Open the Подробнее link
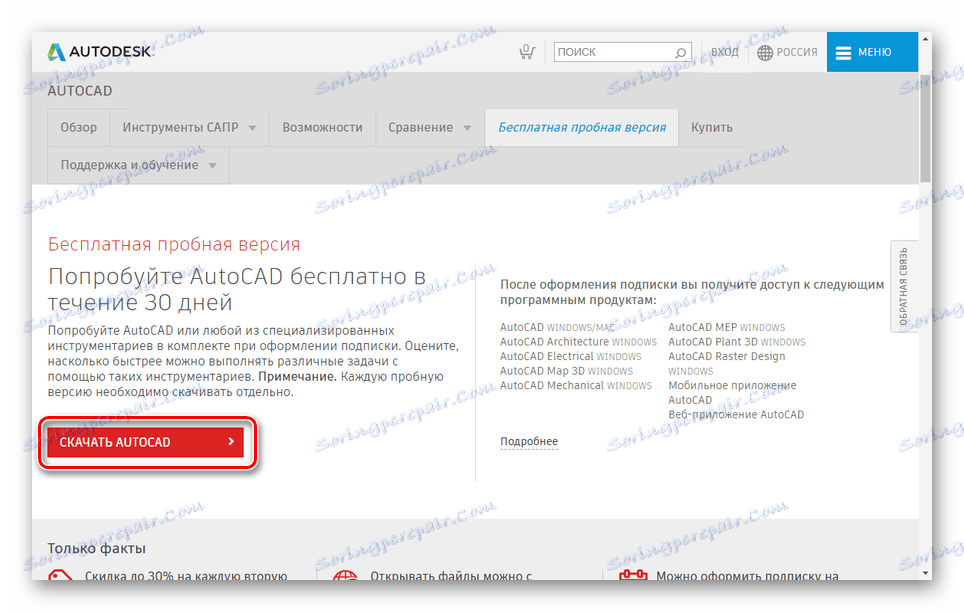Screen dimensions: 964x612 coord(529,441)
